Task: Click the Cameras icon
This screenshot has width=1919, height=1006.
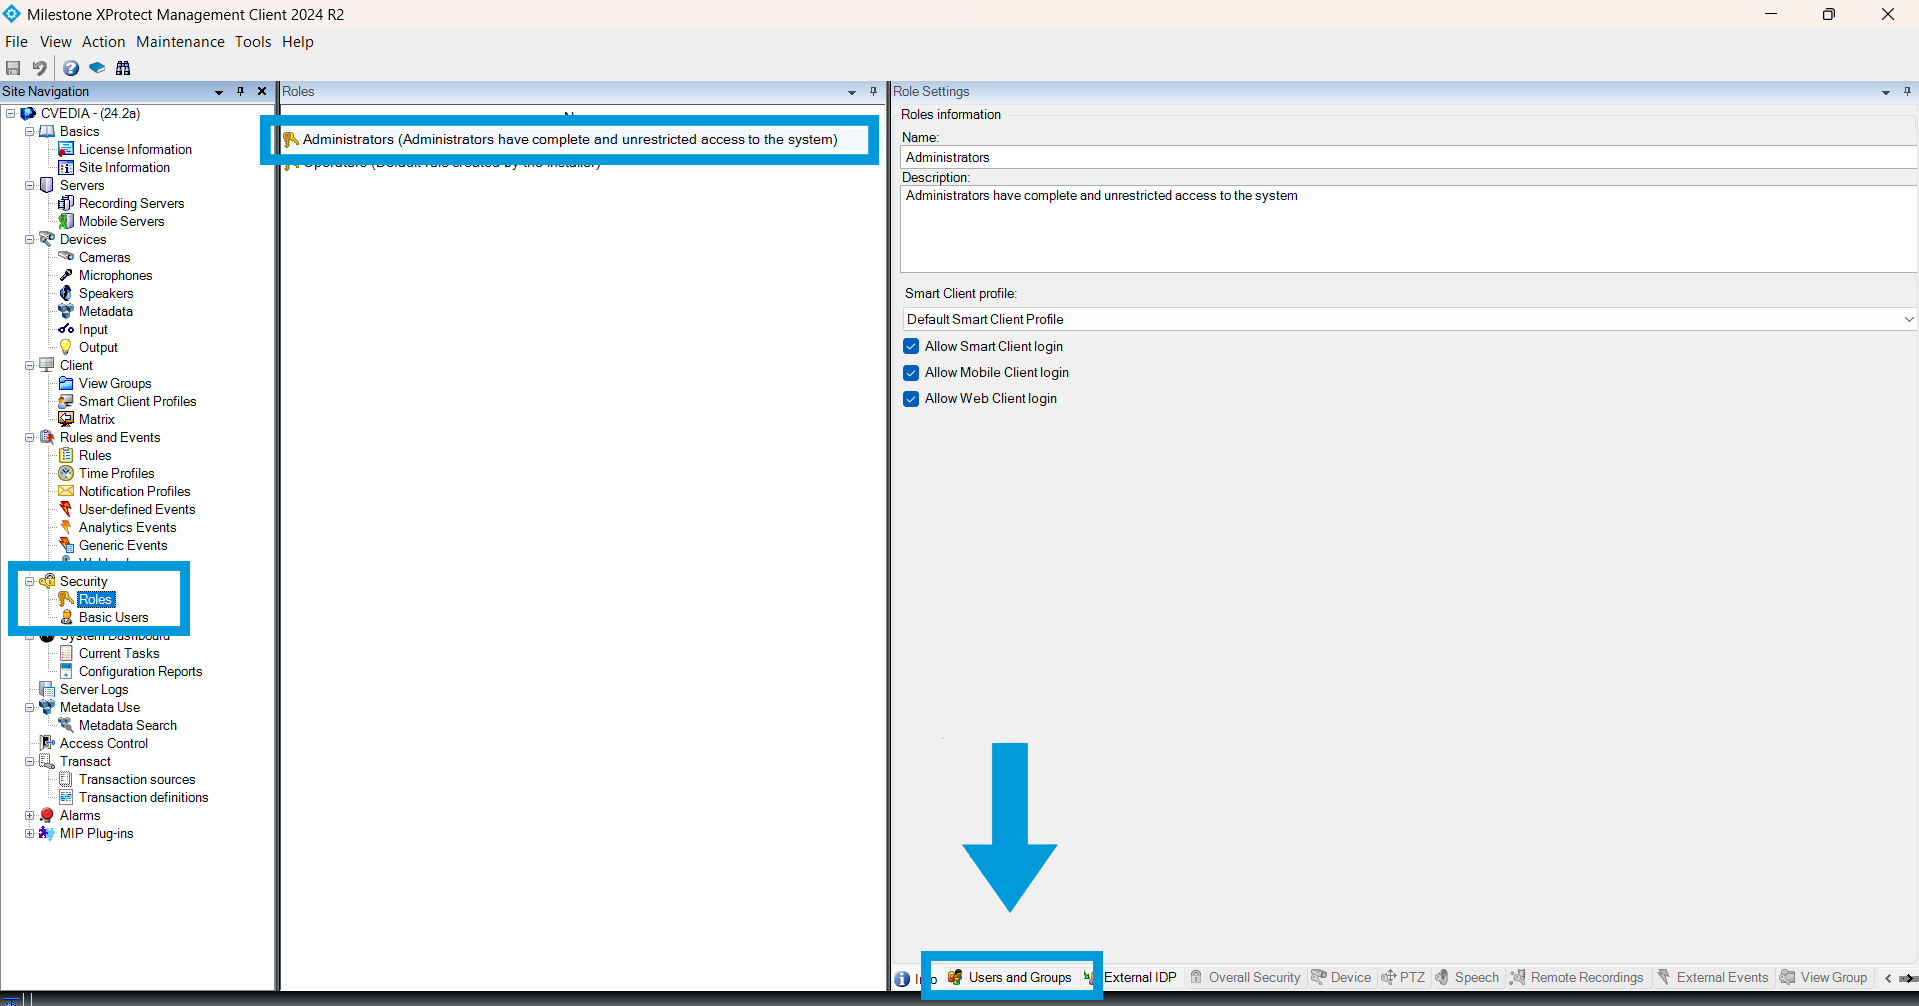Action: pos(66,257)
